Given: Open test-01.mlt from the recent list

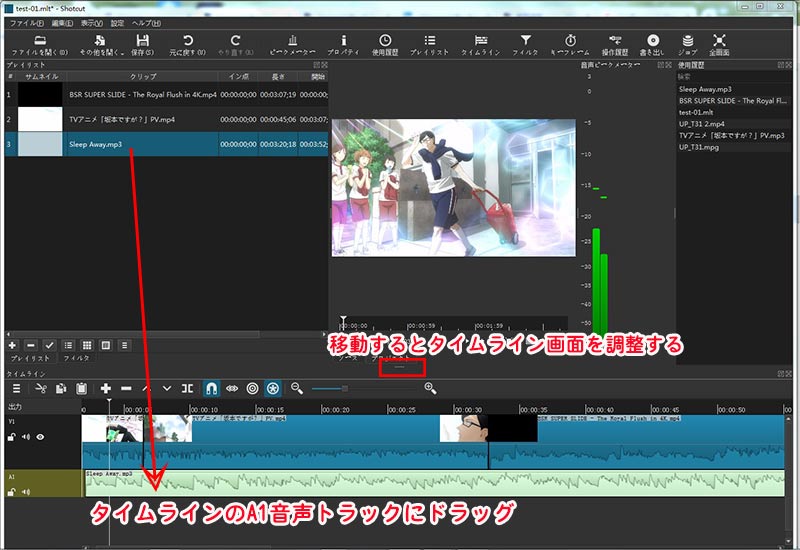Looking at the screenshot, I should tap(696, 112).
